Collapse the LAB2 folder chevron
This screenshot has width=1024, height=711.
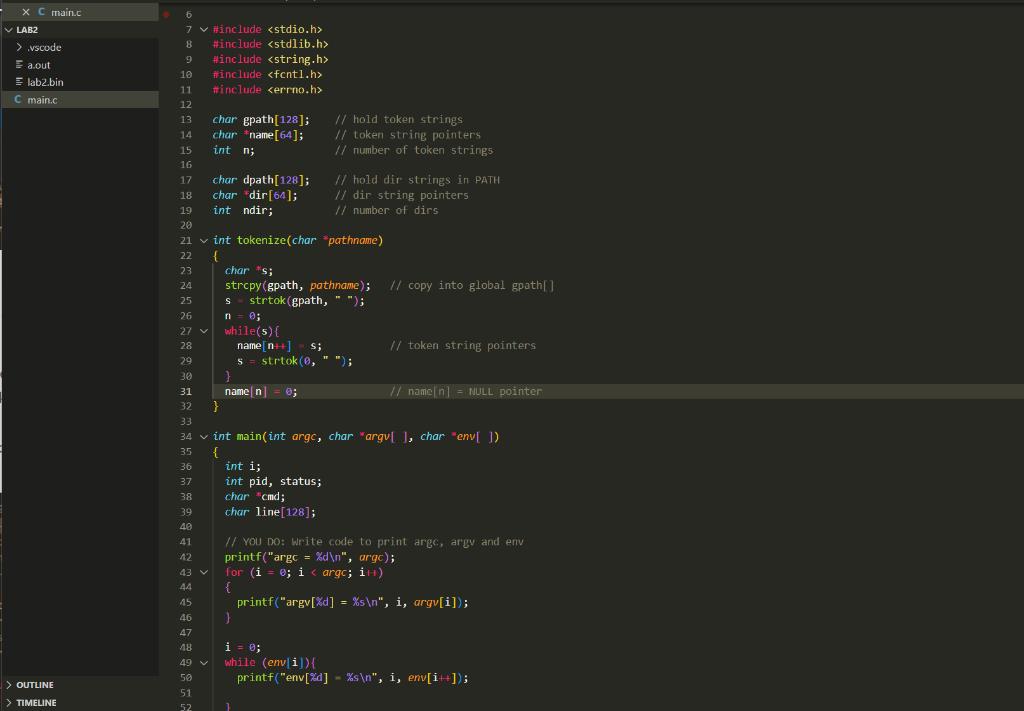tap(8, 29)
